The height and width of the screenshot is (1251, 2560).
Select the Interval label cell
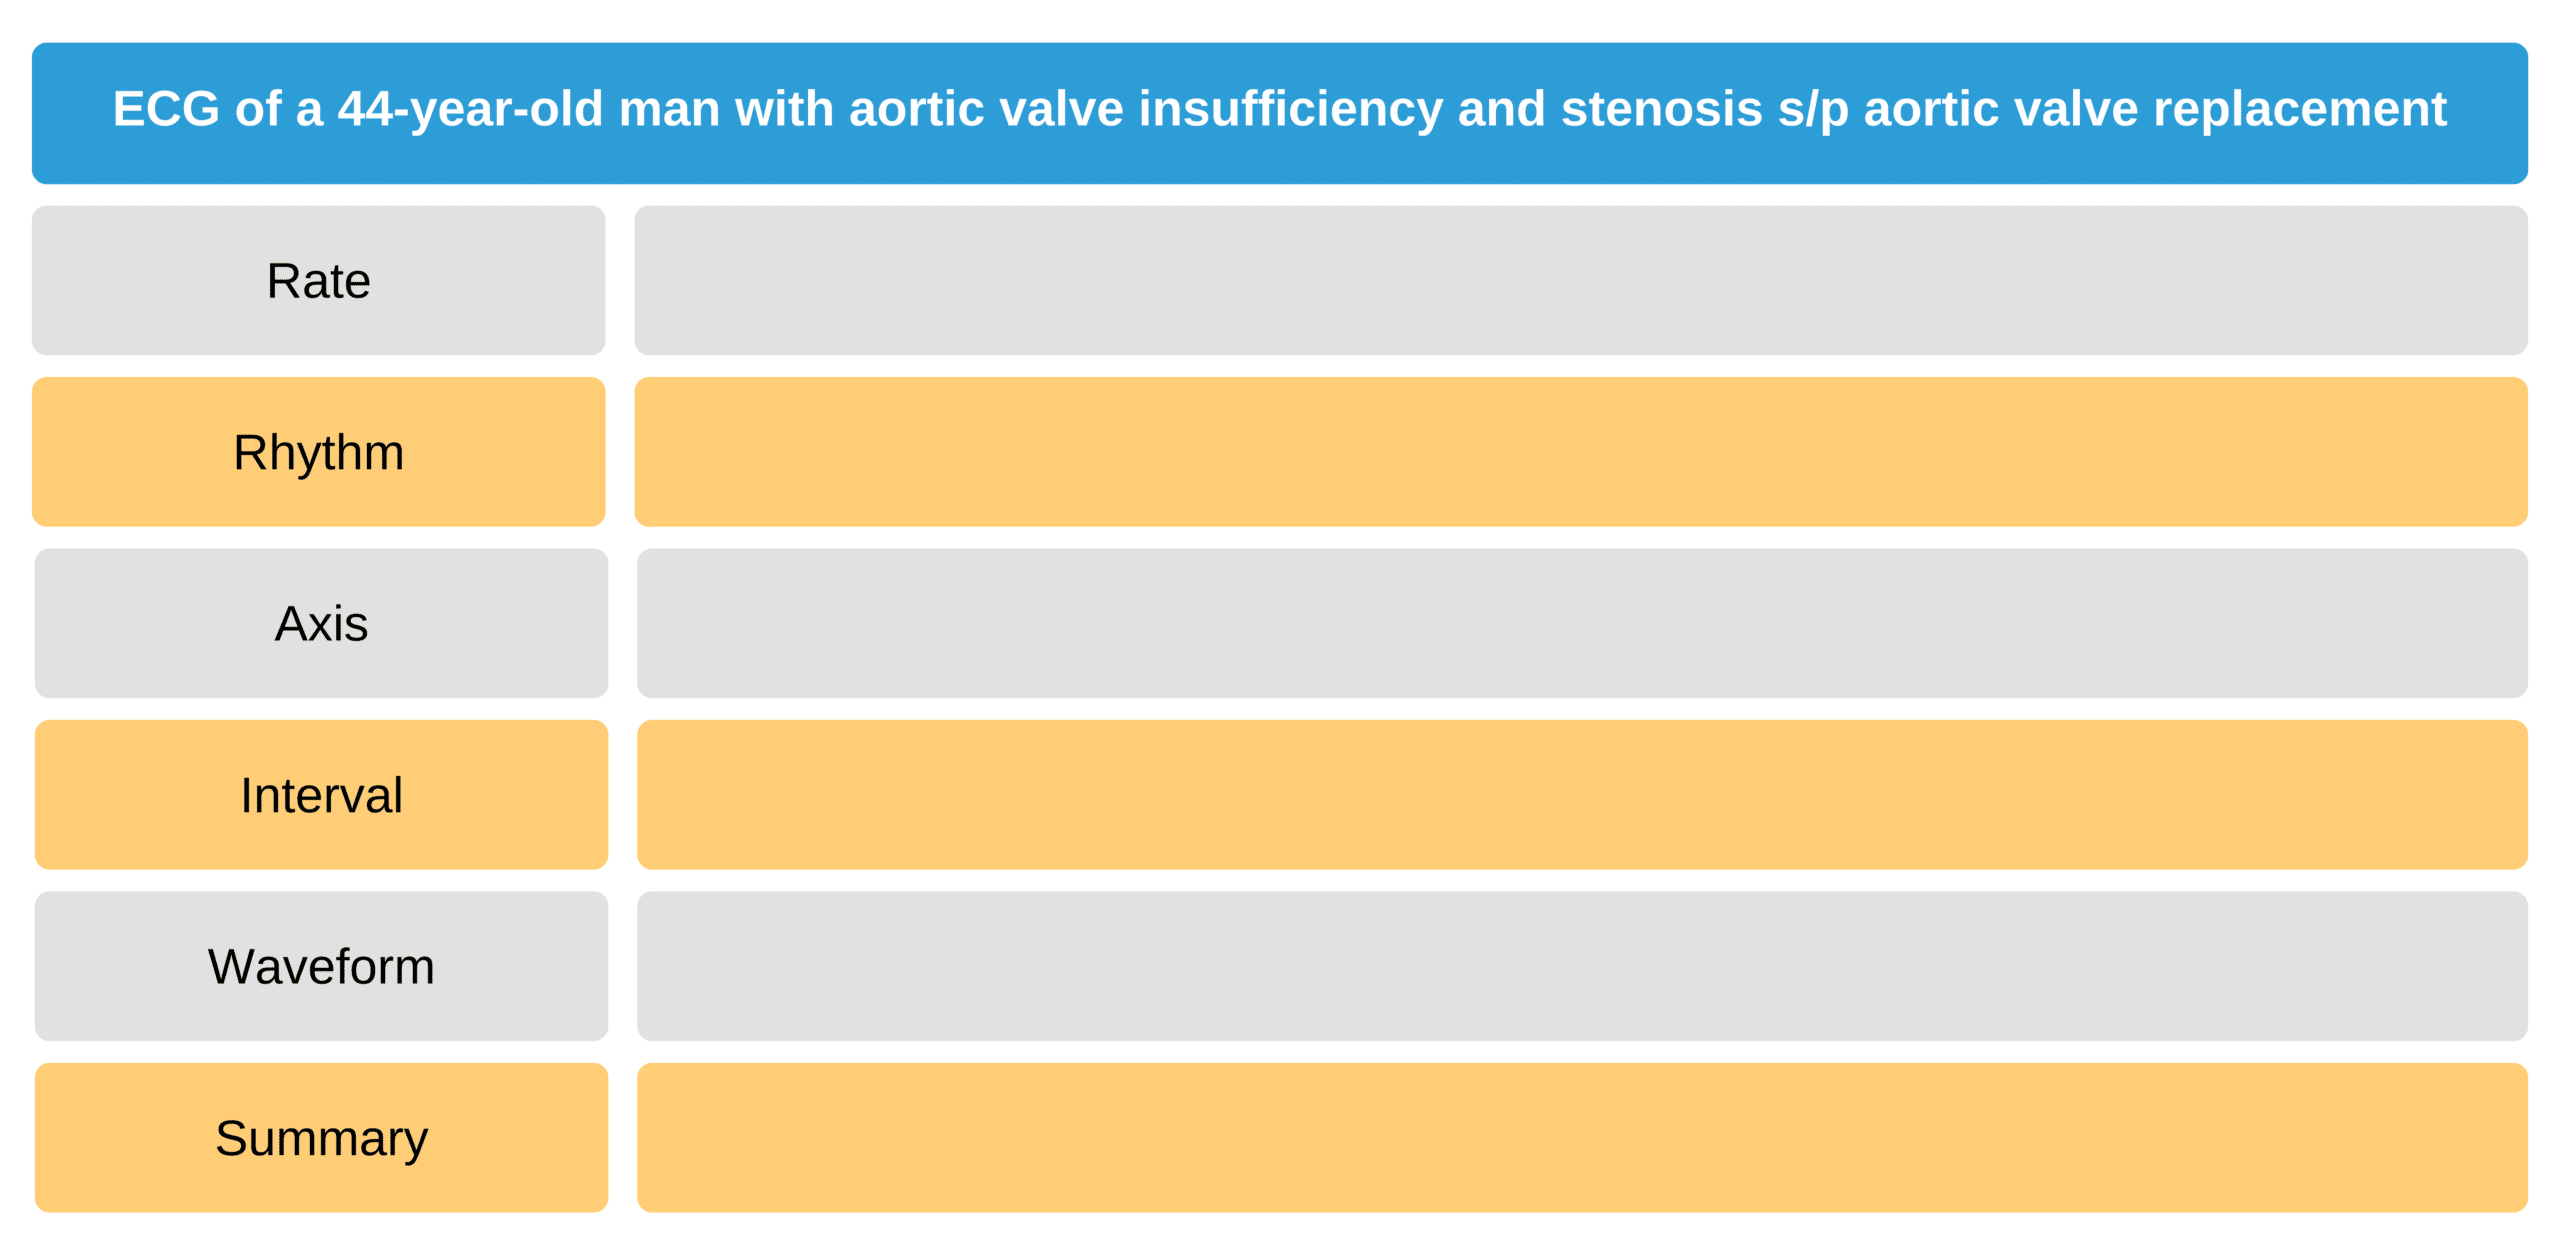click(x=321, y=795)
